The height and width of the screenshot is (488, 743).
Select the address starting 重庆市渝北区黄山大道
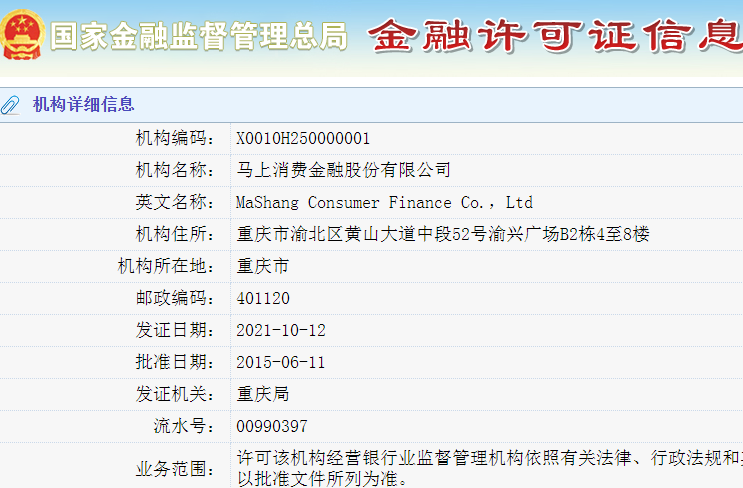pyautogui.click(x=443, y=234)
